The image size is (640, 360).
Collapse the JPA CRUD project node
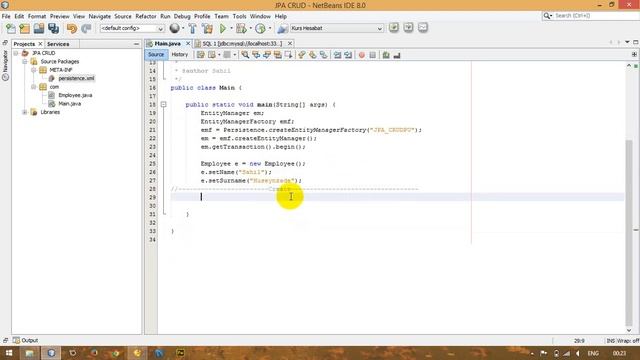click(16, 53)
